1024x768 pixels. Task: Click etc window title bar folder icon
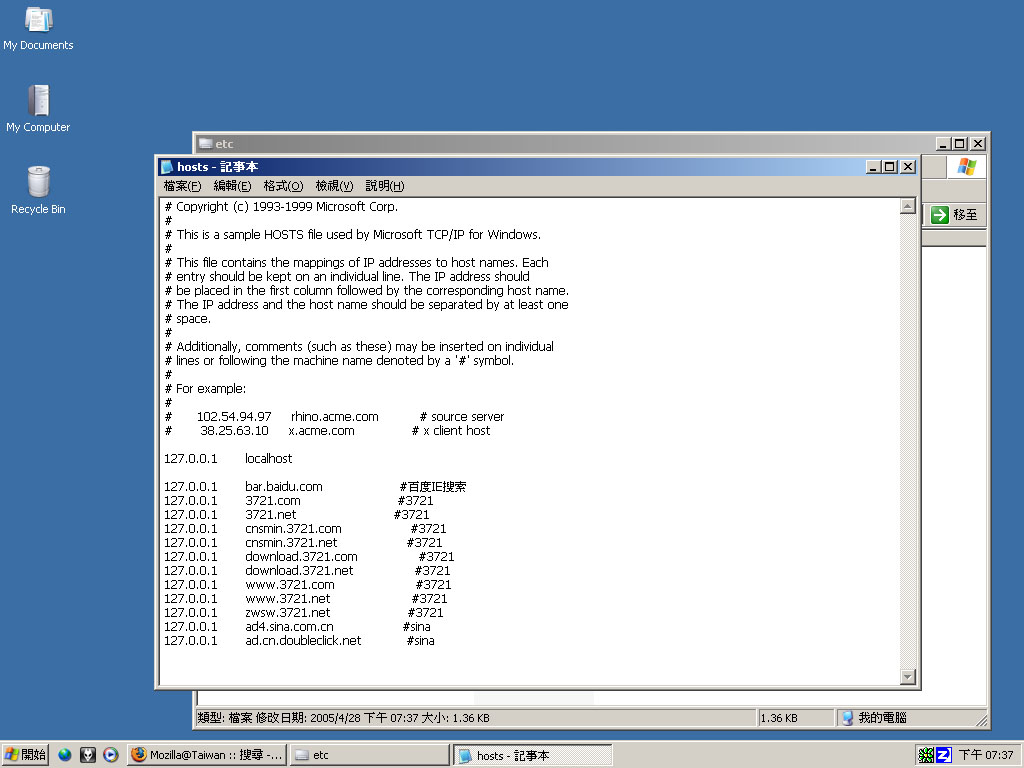[206, 144]
